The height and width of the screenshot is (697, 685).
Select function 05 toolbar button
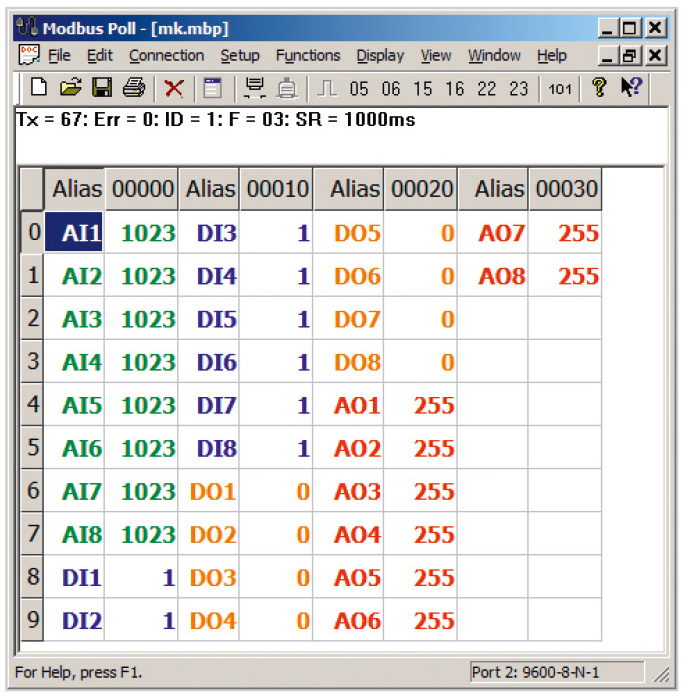pyautogui.click(x=359, y=89)
